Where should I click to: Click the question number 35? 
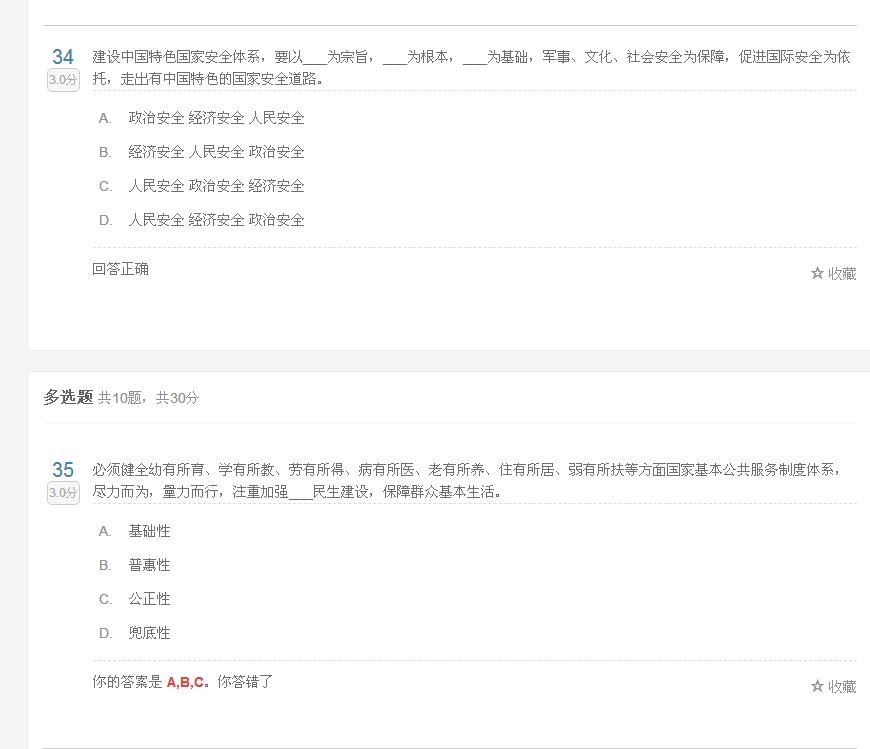point(63,470)
